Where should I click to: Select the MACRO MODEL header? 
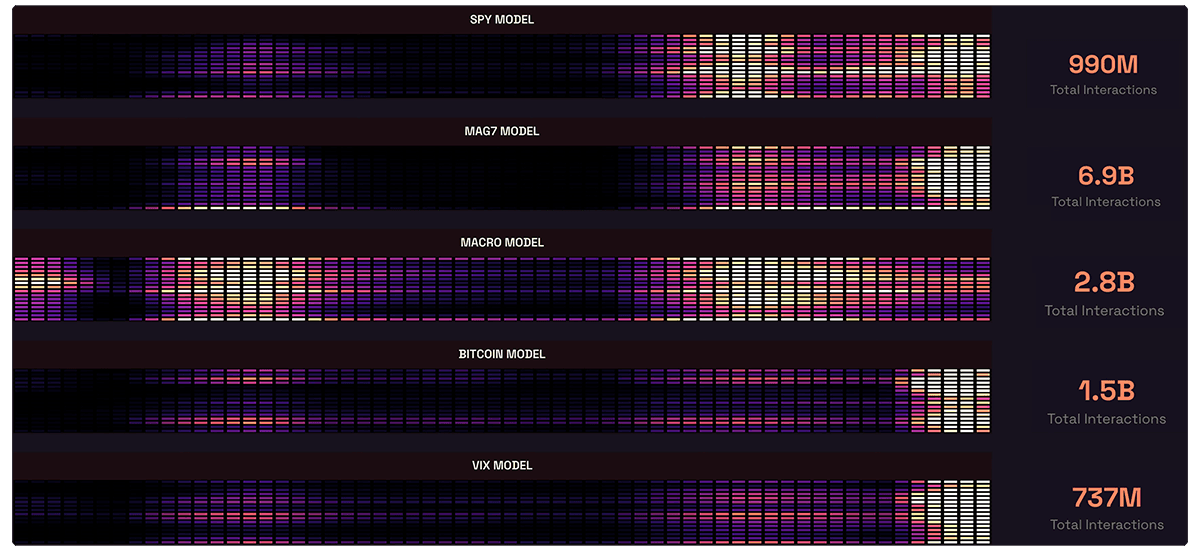502,243
